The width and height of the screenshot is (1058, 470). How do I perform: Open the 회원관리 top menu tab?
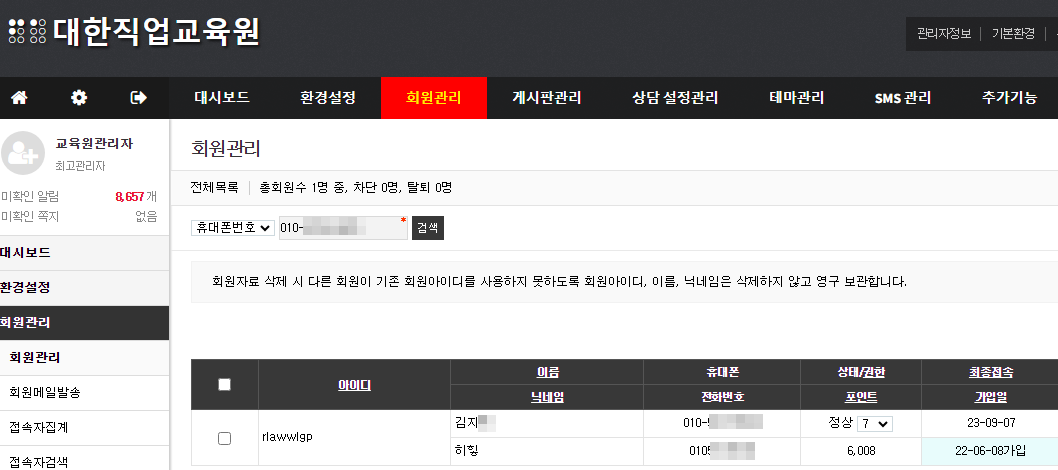tap(434, 98)
